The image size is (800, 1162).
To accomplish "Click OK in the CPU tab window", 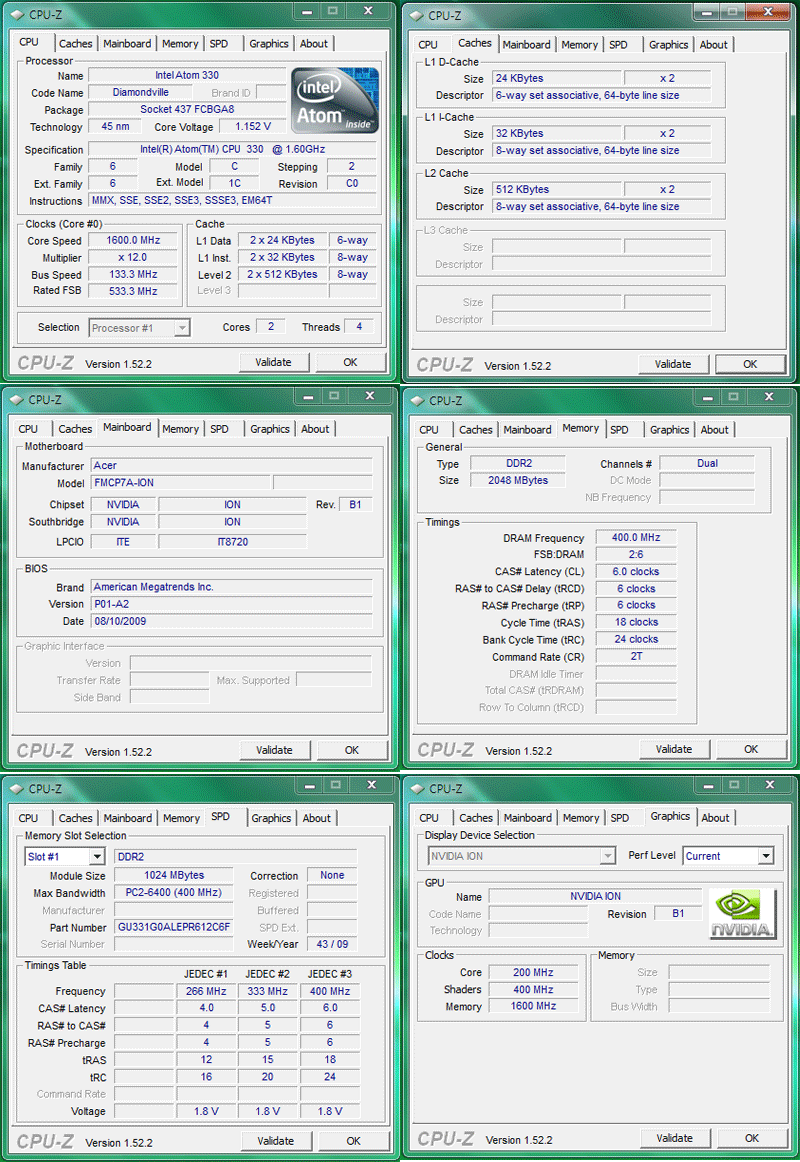I will pyautogui.click(x=350, y=362).
